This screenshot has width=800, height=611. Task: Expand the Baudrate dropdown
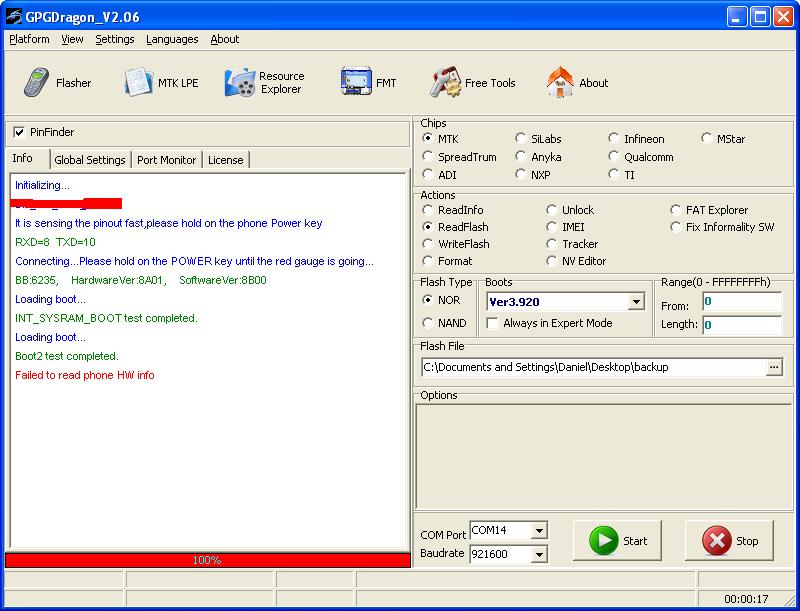pos(539,554)
